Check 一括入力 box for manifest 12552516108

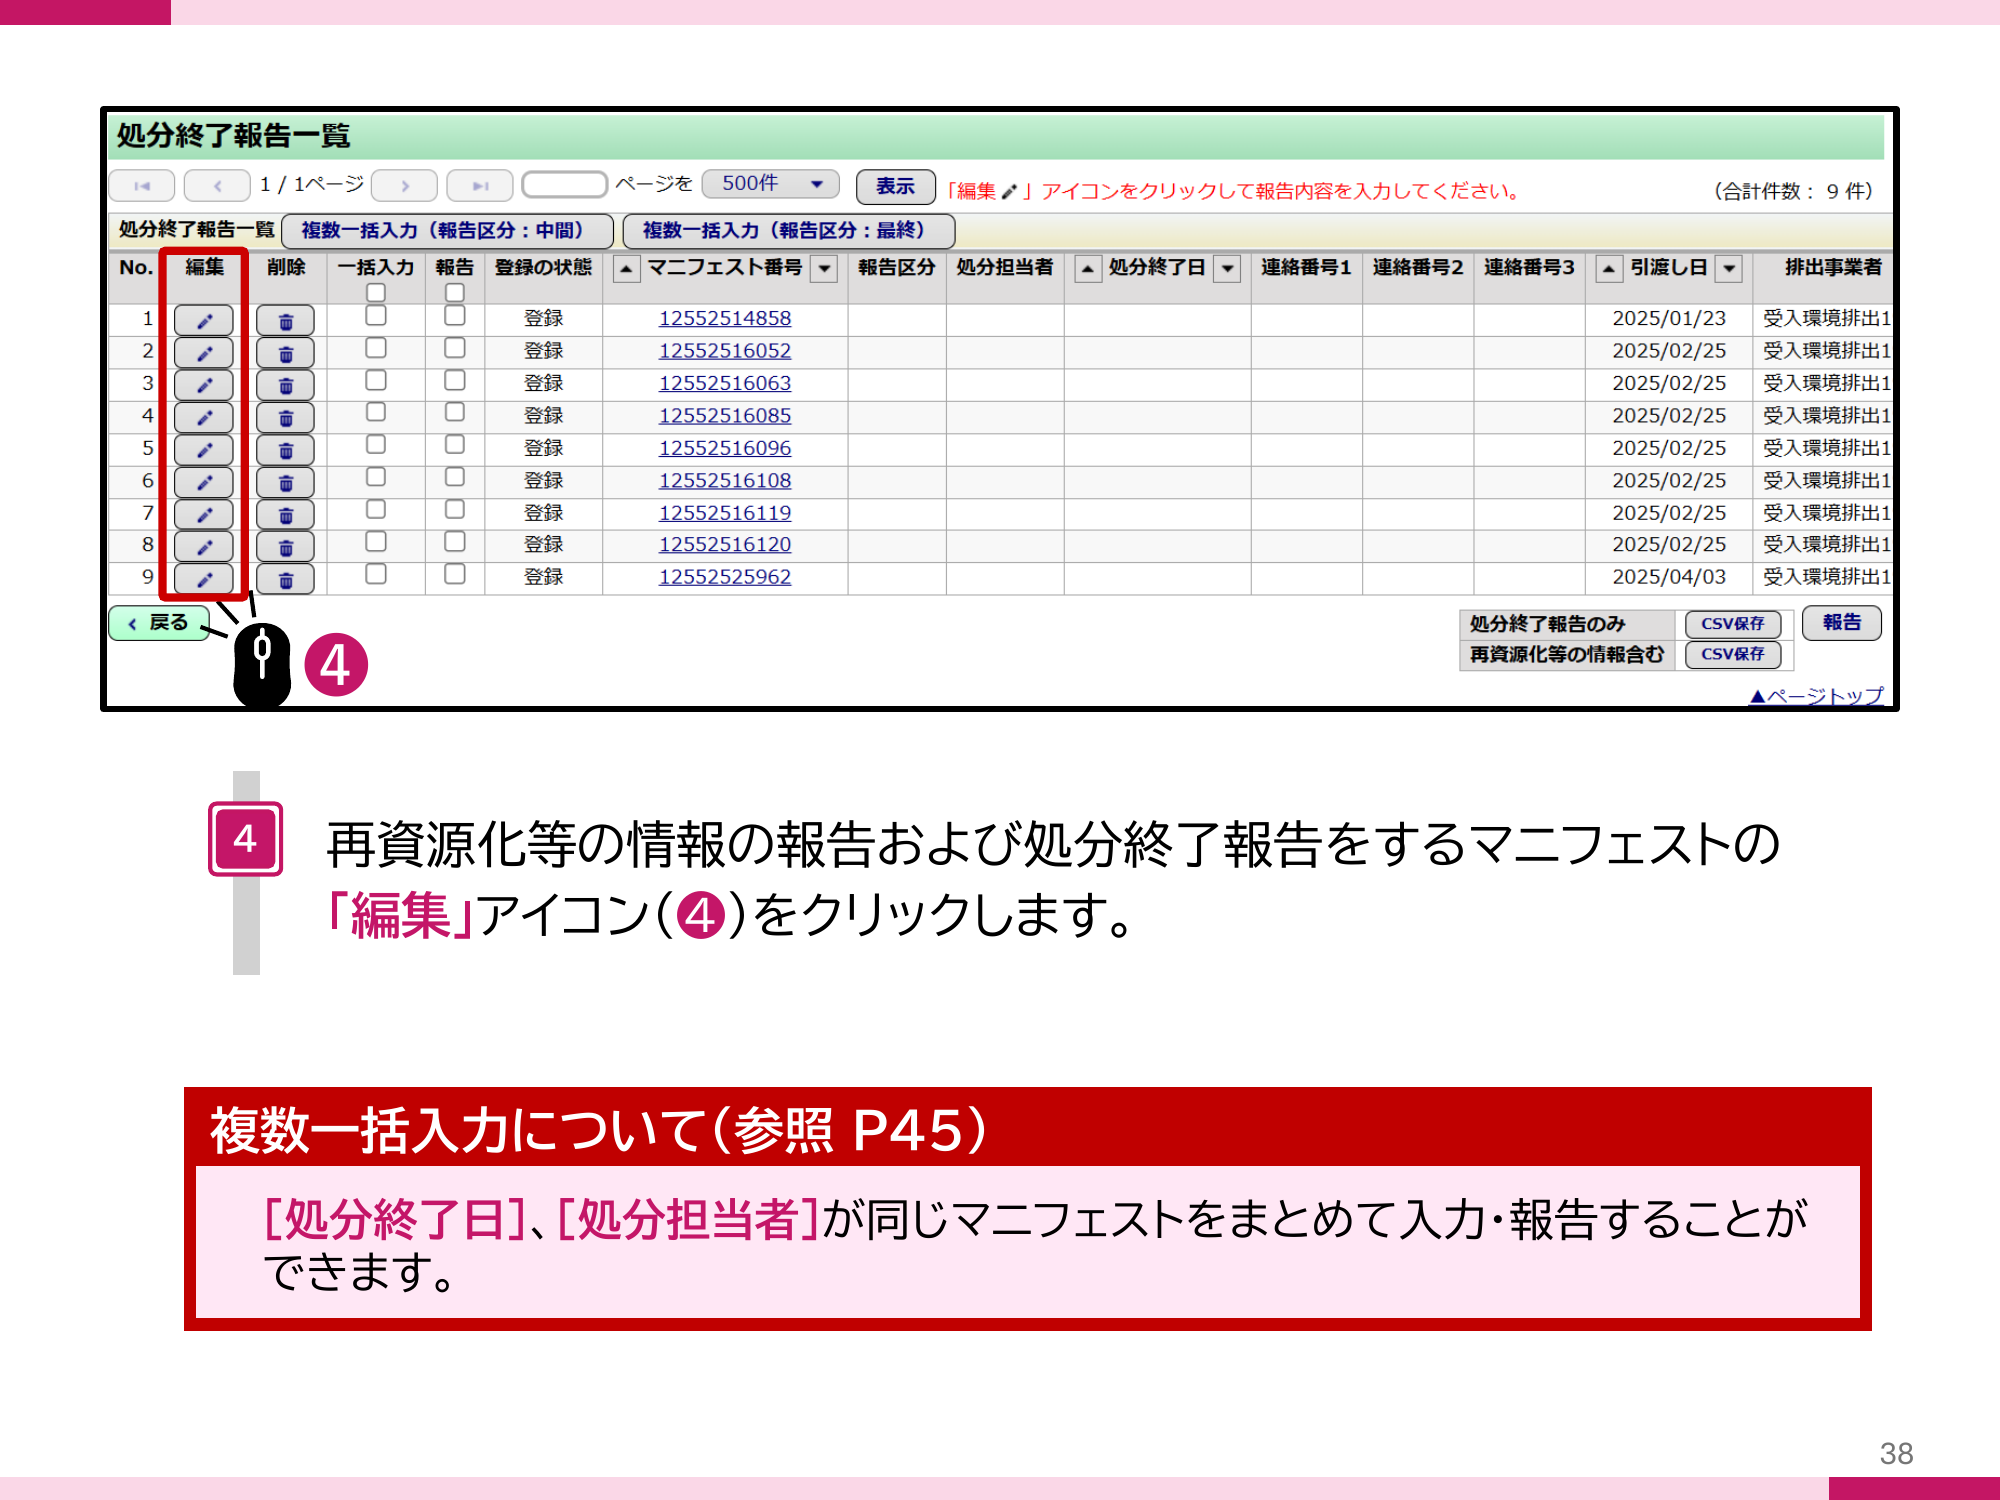click(376, 477)
